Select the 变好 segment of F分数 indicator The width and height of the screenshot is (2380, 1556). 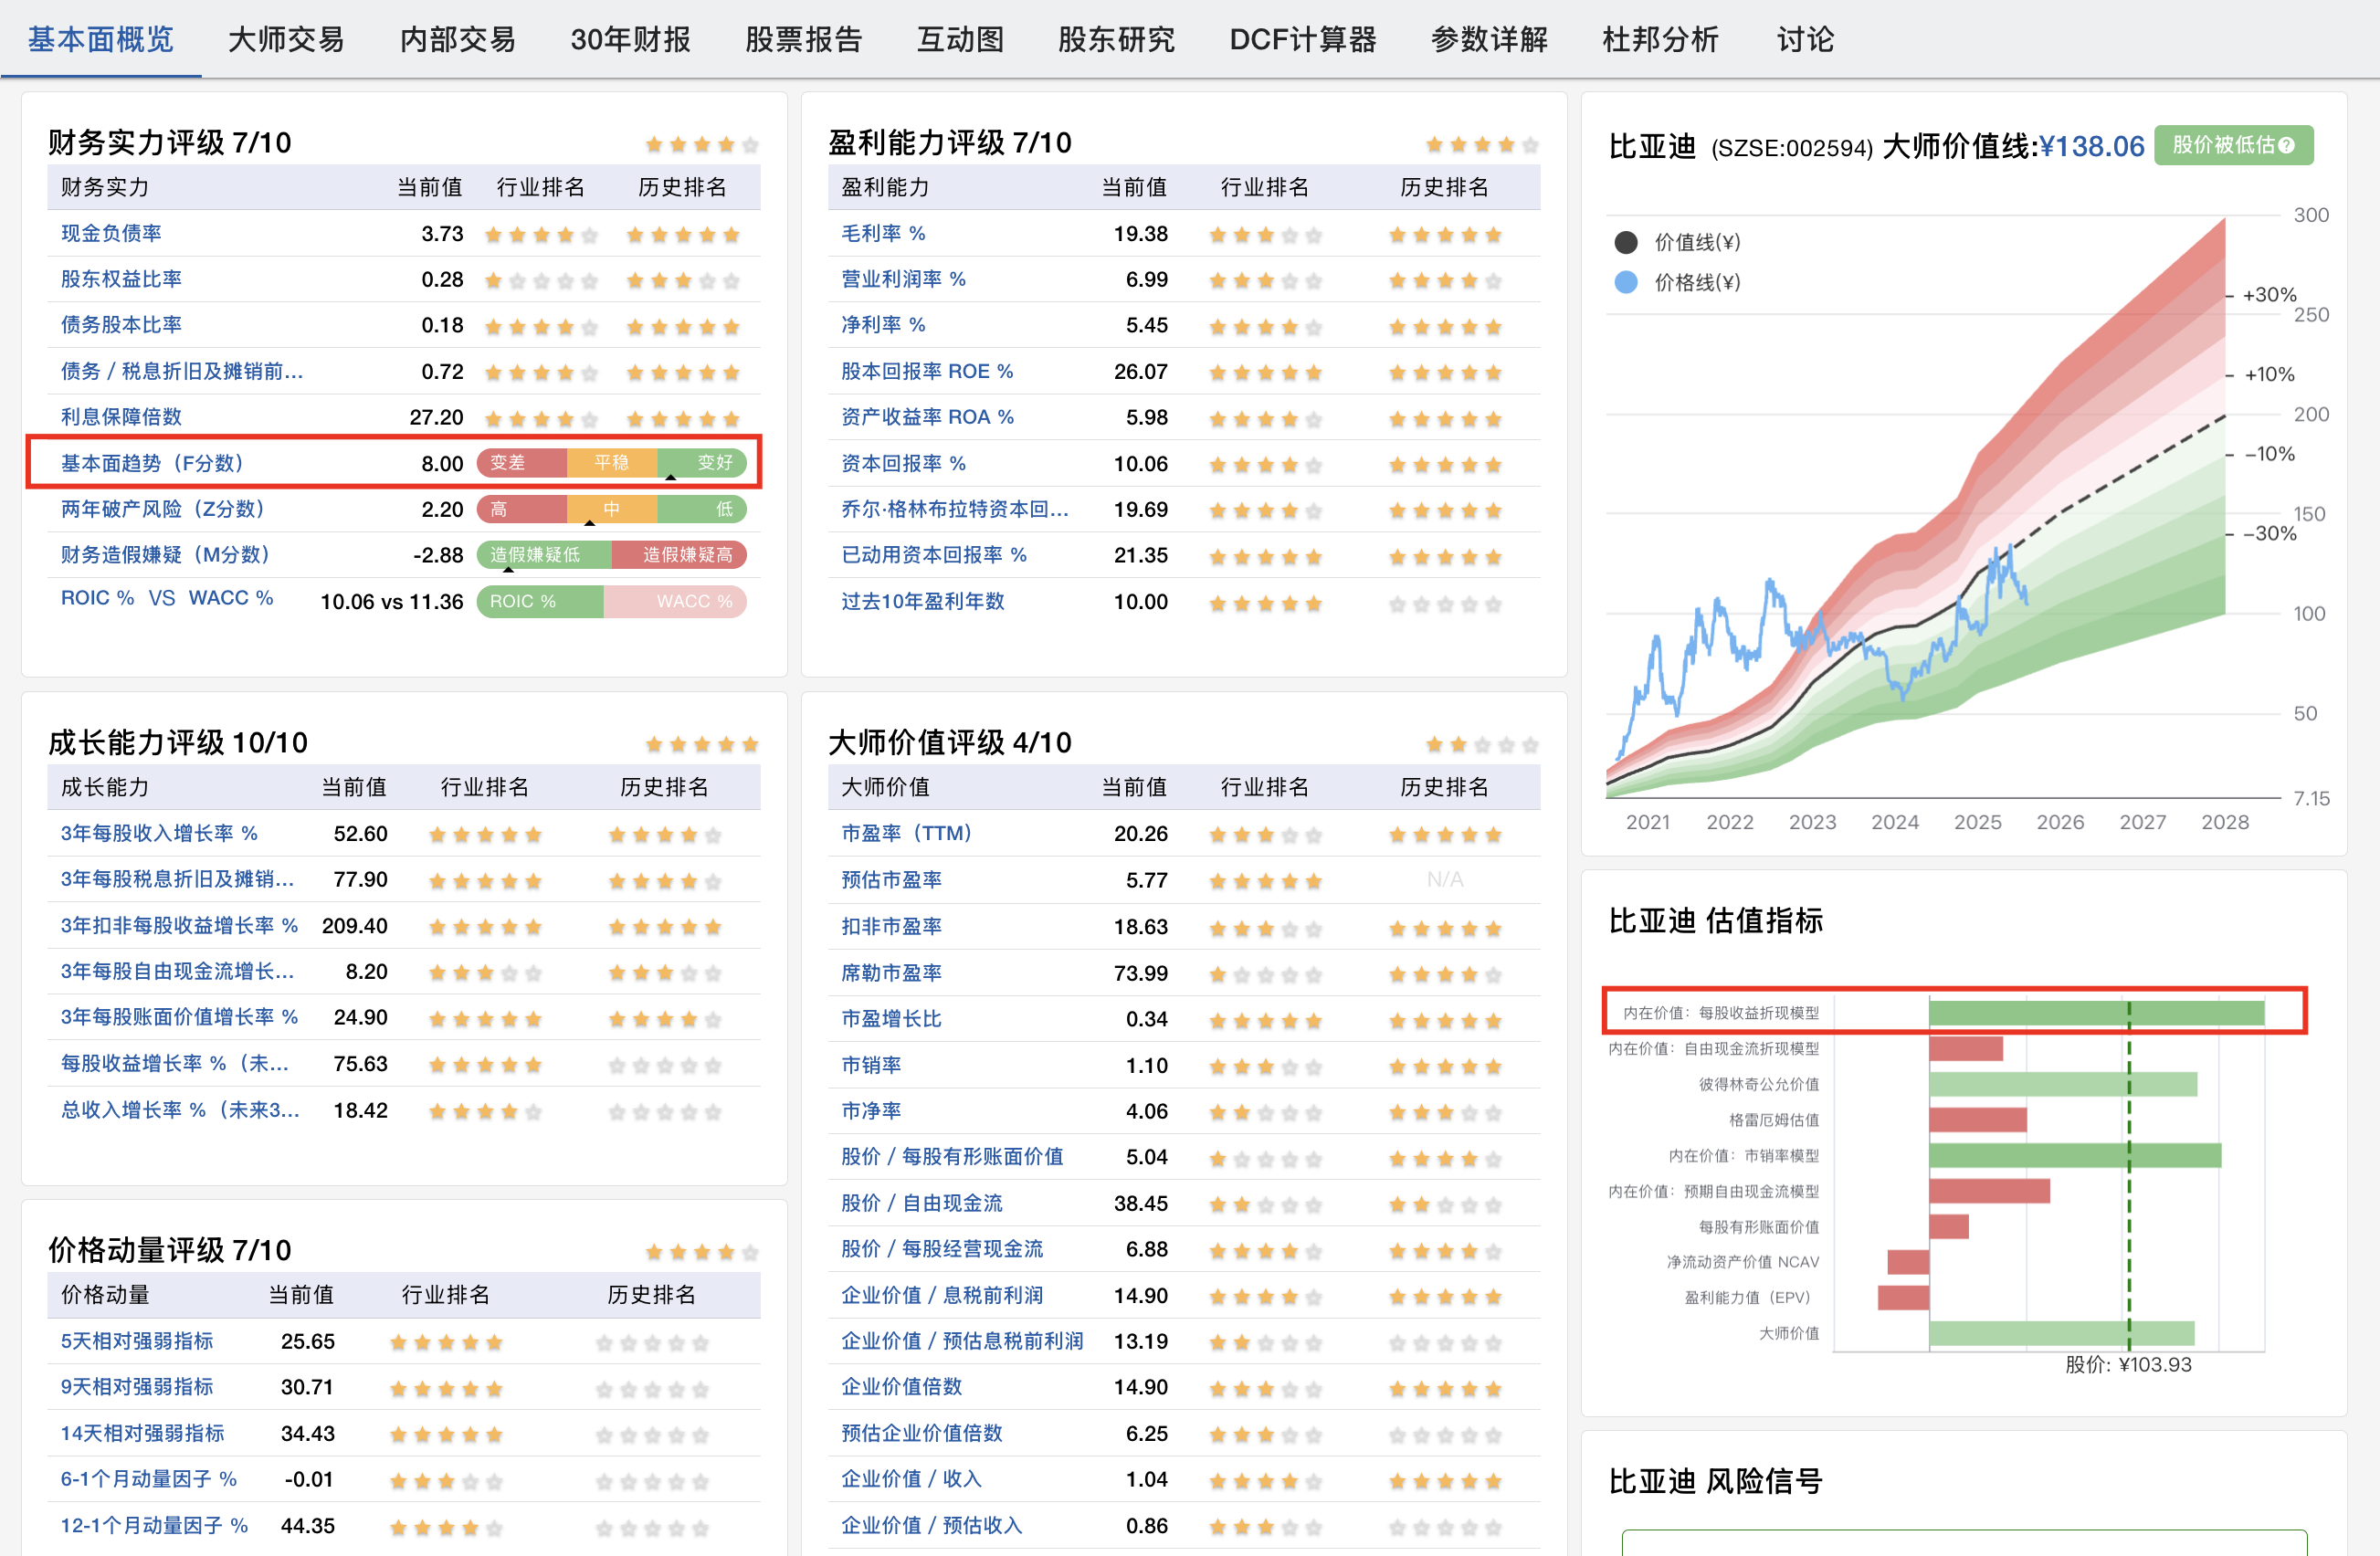pos(703,463)
